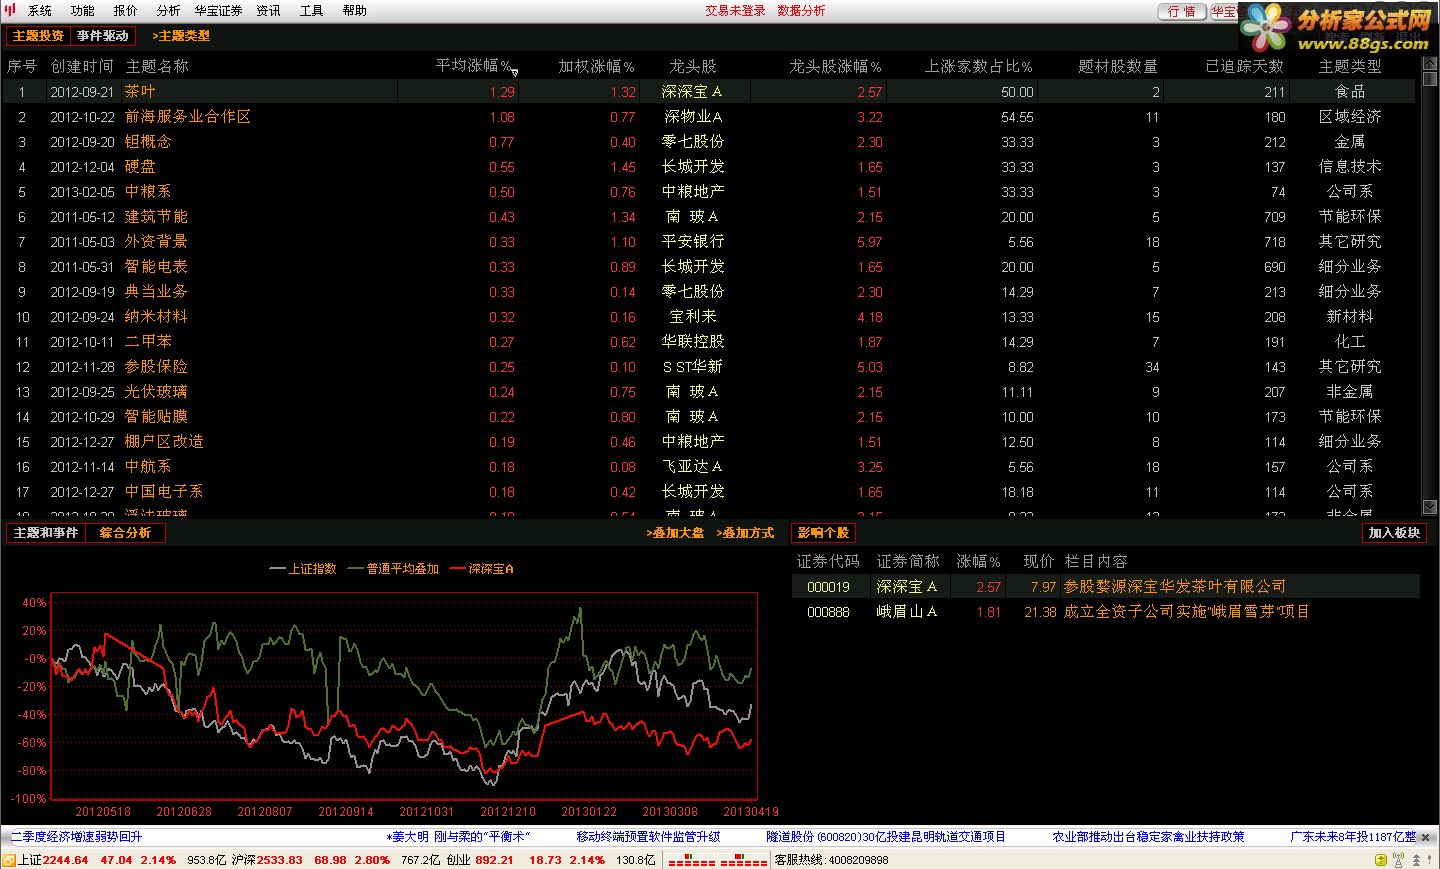Select the 纳米材料 theme row
Screen dimensions: 1440x869
pyautogui.click(x=707, y=316)
